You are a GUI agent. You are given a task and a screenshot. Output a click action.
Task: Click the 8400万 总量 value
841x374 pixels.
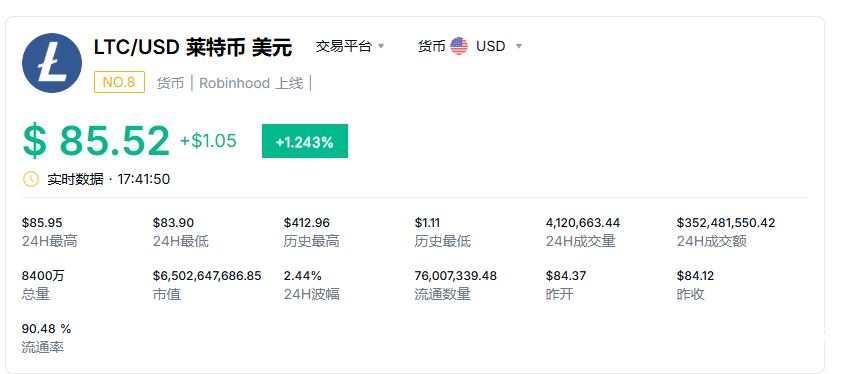click(x=43, y=276)
